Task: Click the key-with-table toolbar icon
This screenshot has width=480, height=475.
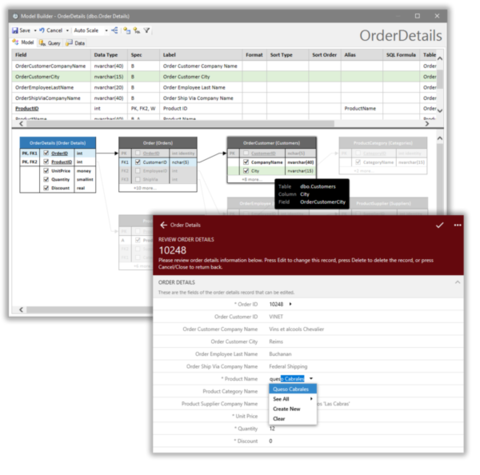Action: click(x=137, y=30)
